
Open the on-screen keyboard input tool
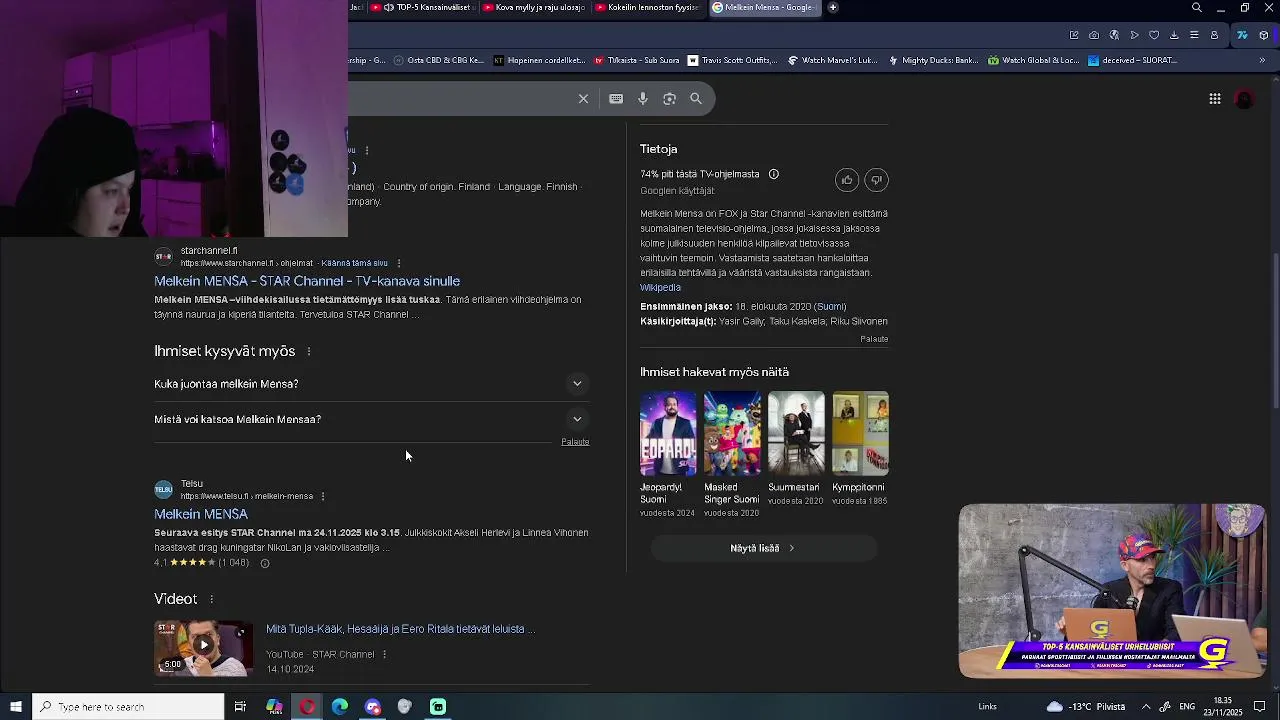tap(616, 99)
